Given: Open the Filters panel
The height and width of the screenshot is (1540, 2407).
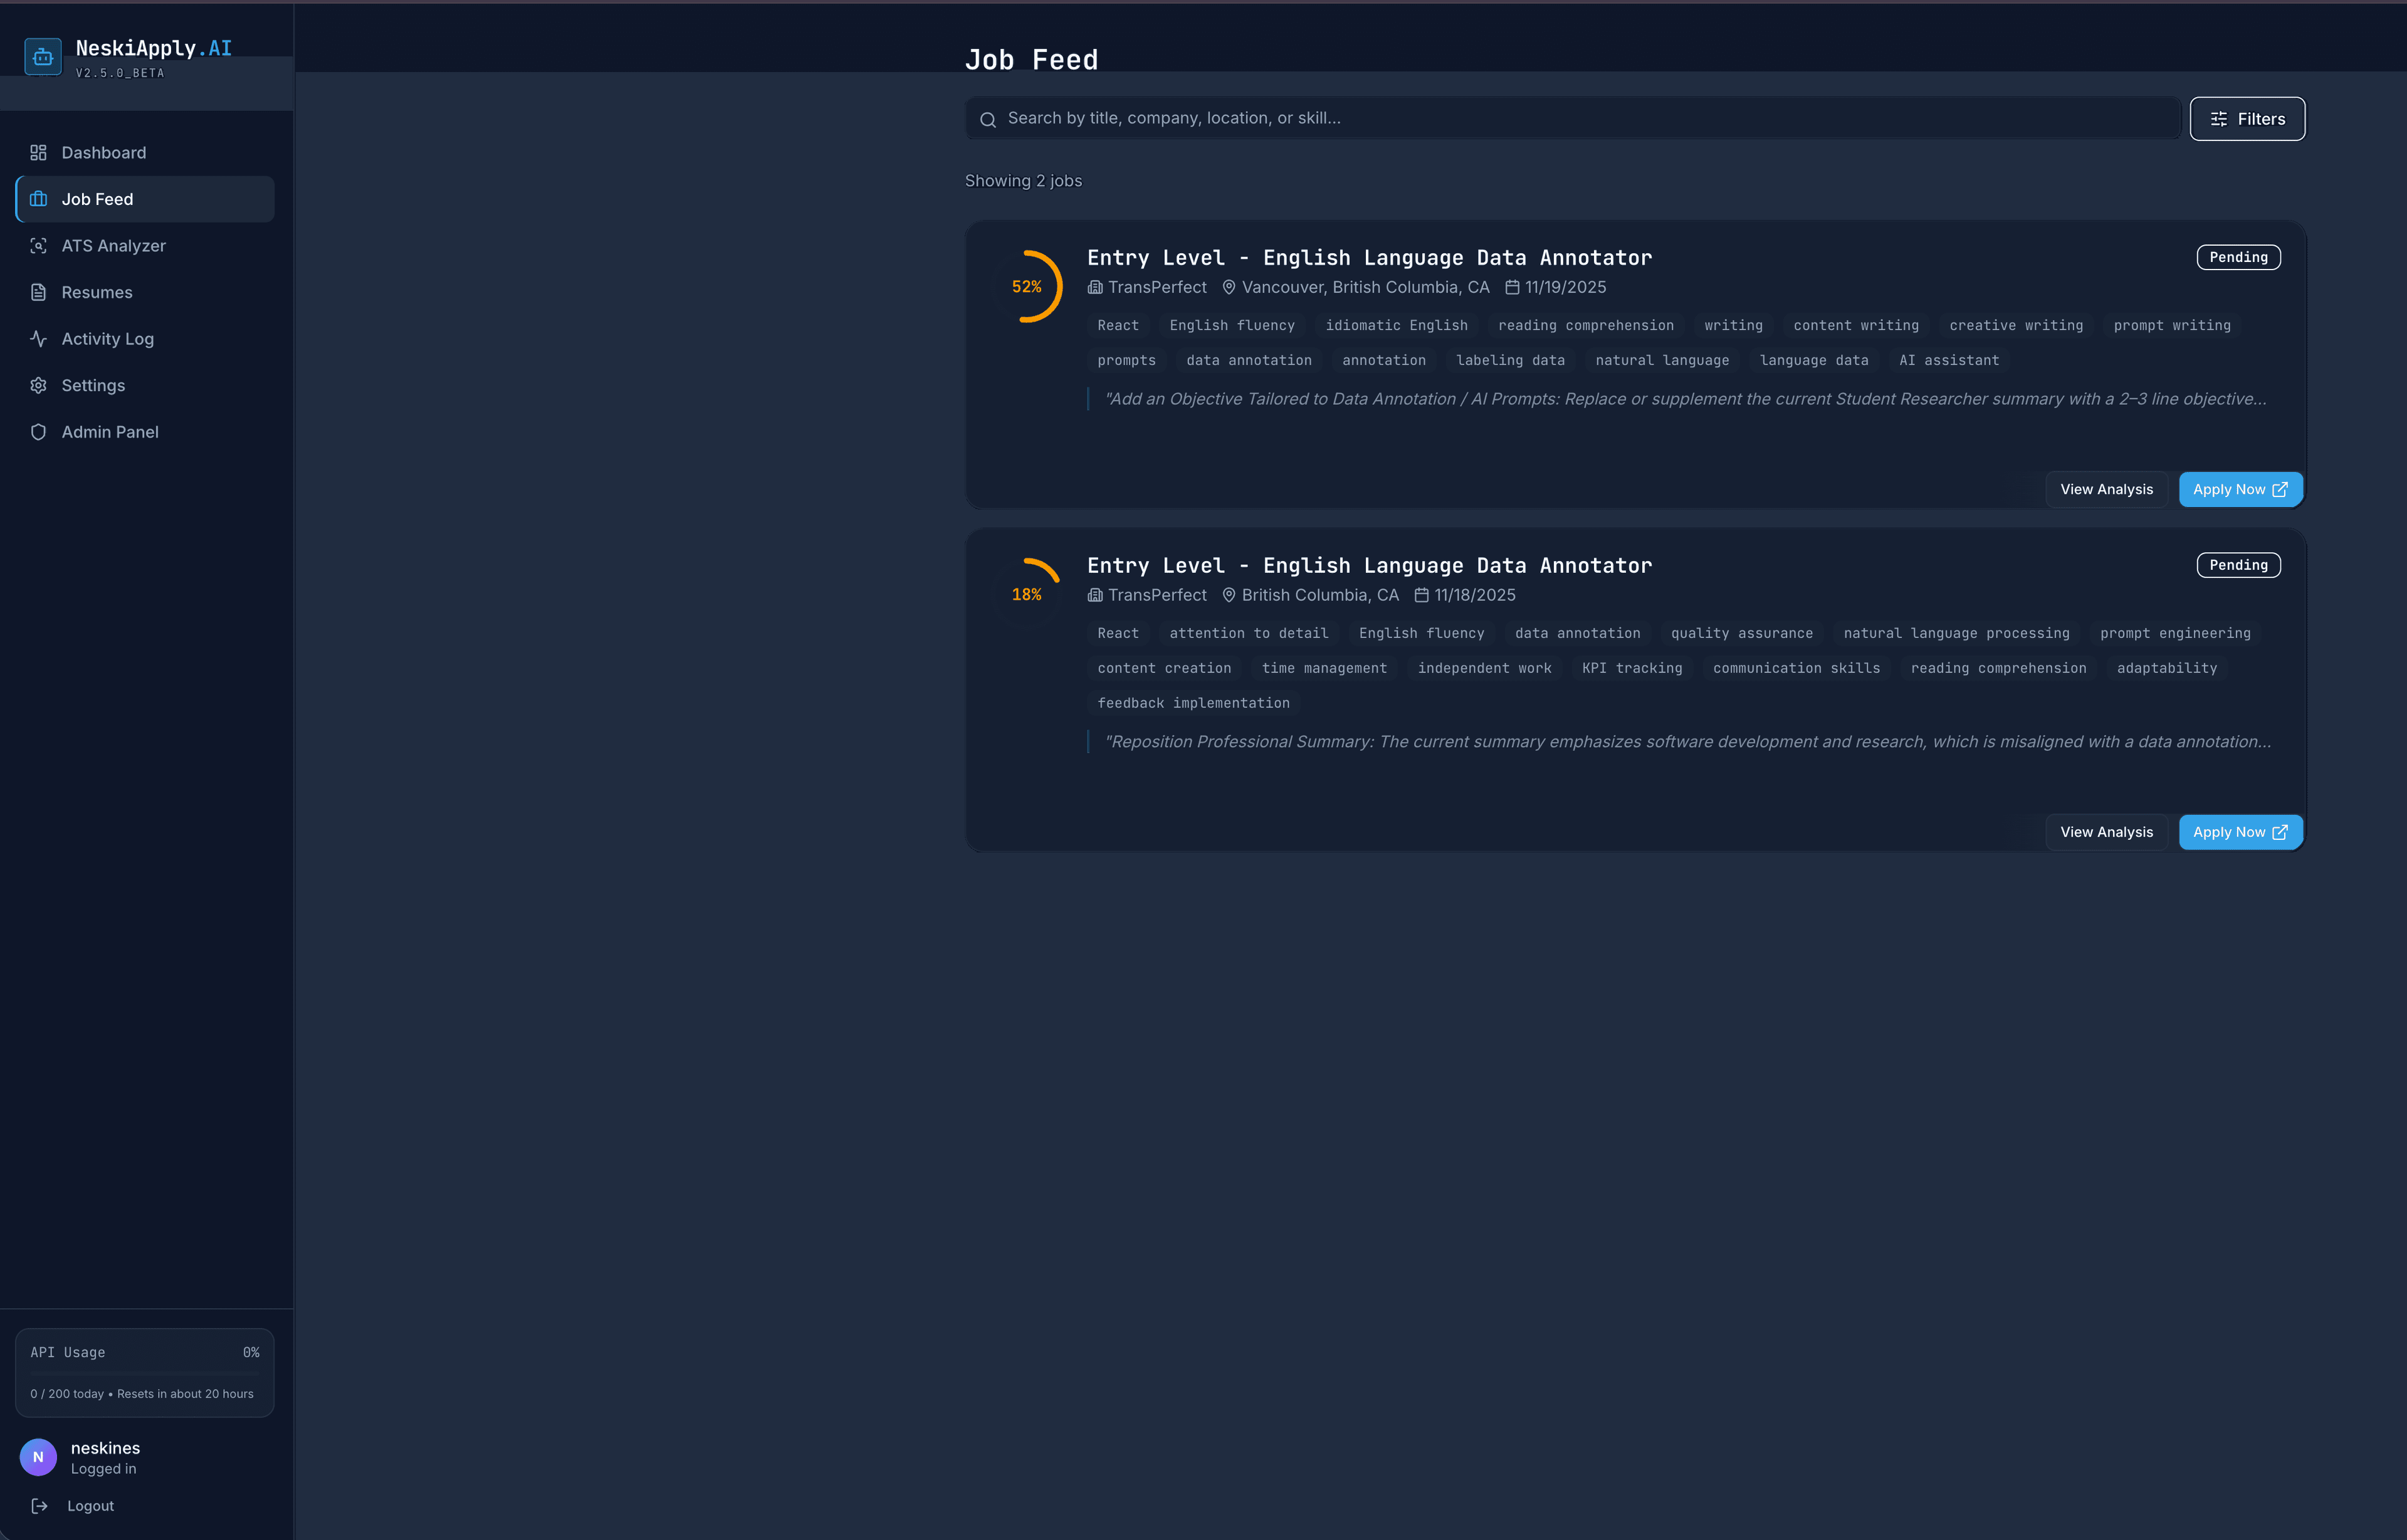Looking at the screenshot, I should click(x=2247, y=118).
